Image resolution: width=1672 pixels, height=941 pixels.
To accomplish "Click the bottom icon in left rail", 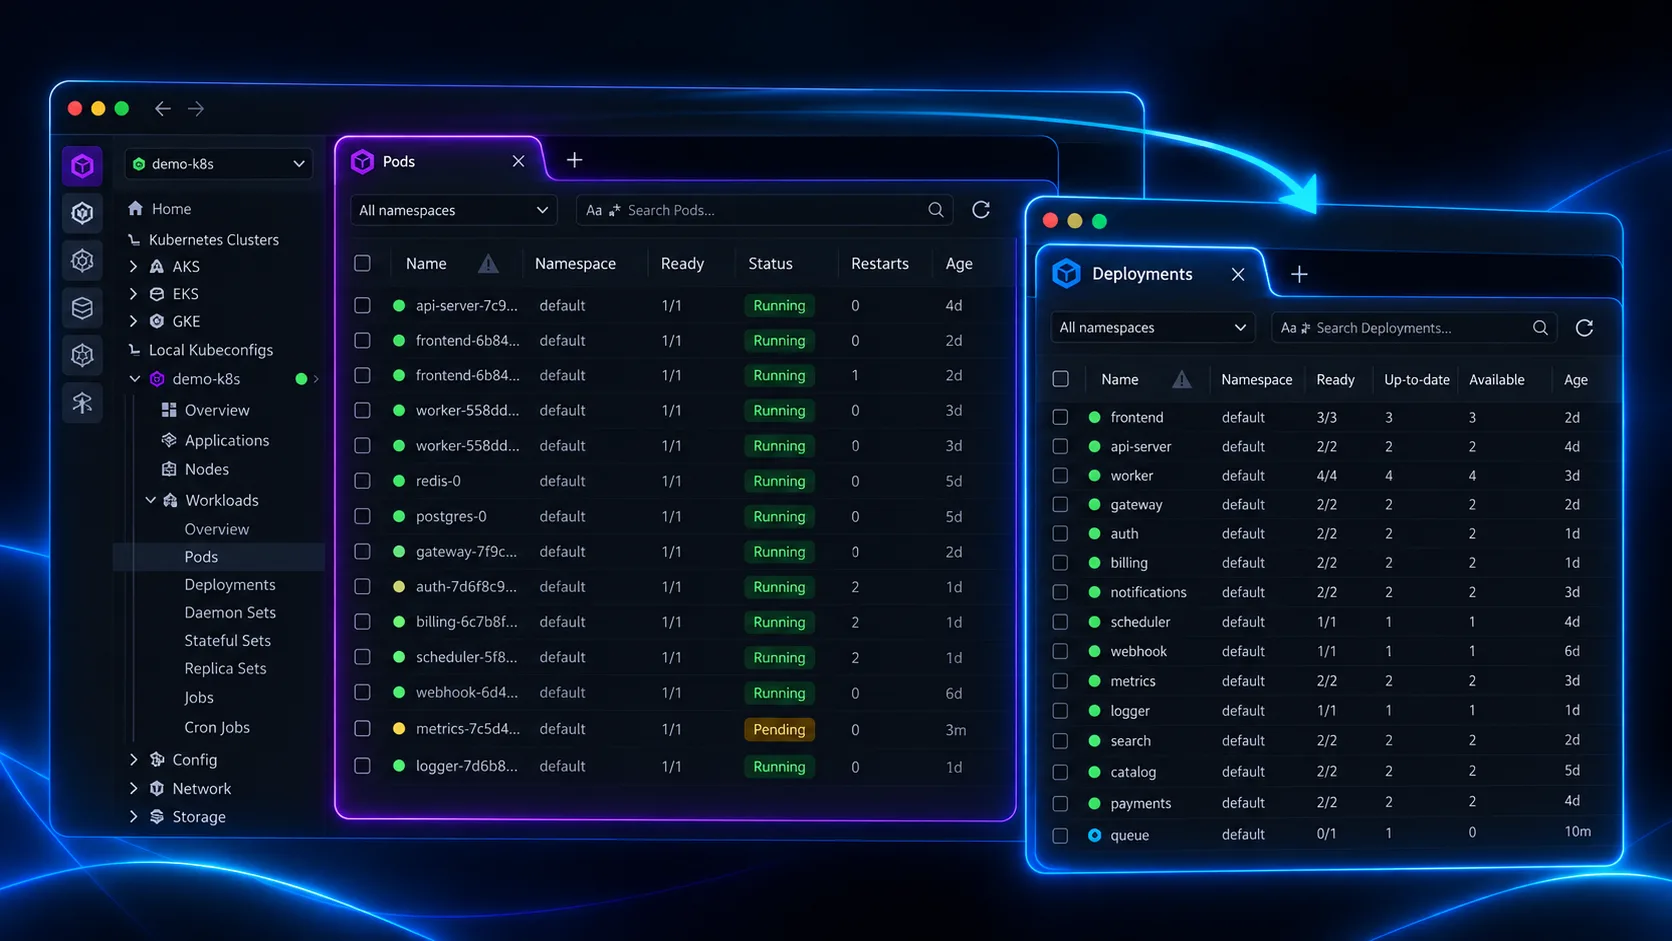I will point(83,403).
